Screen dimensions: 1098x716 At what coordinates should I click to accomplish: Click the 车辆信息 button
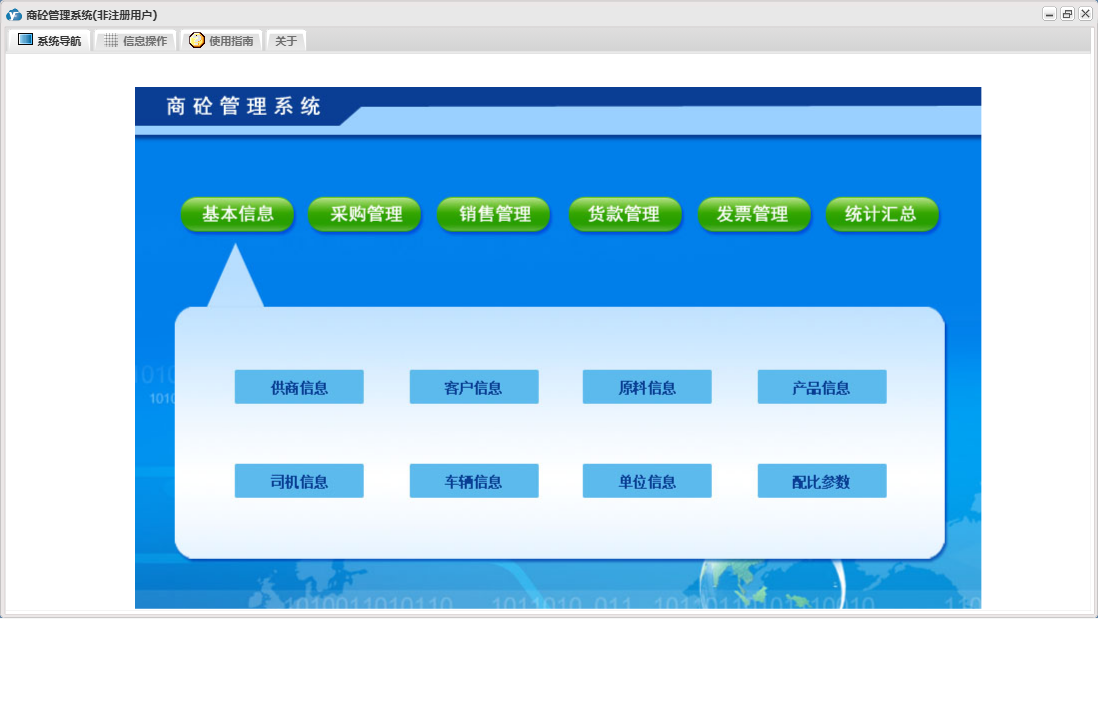tap(474, 481)
